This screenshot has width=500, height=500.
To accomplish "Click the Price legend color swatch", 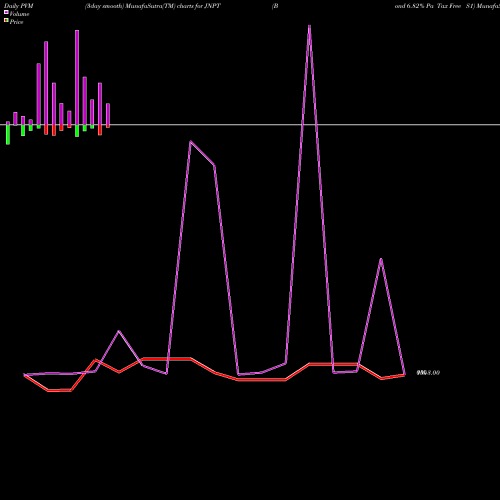I will coord(6,20).
